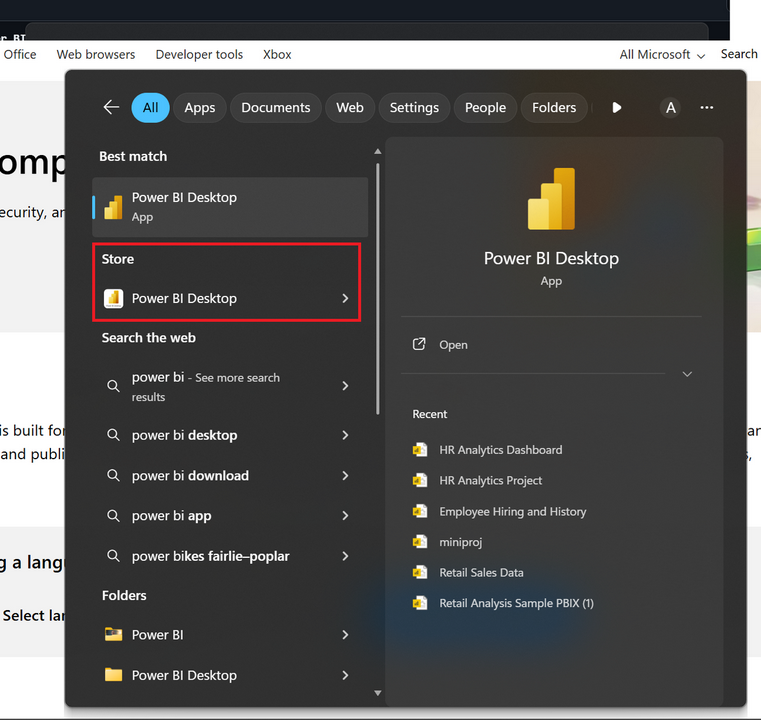Click search icon beside 'power bi app'
Image resolution: width=761 pixels, height=720 pixels.
113,516
